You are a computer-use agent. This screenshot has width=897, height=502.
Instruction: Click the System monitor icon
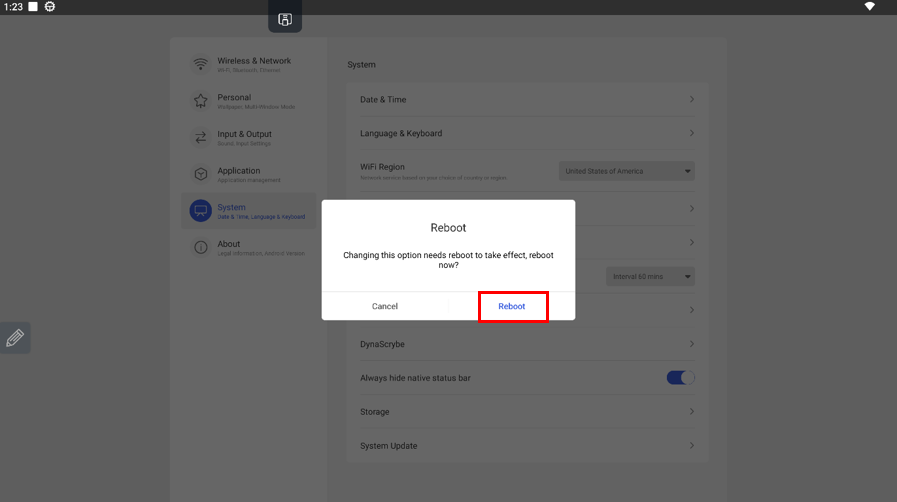click(200, 211)
